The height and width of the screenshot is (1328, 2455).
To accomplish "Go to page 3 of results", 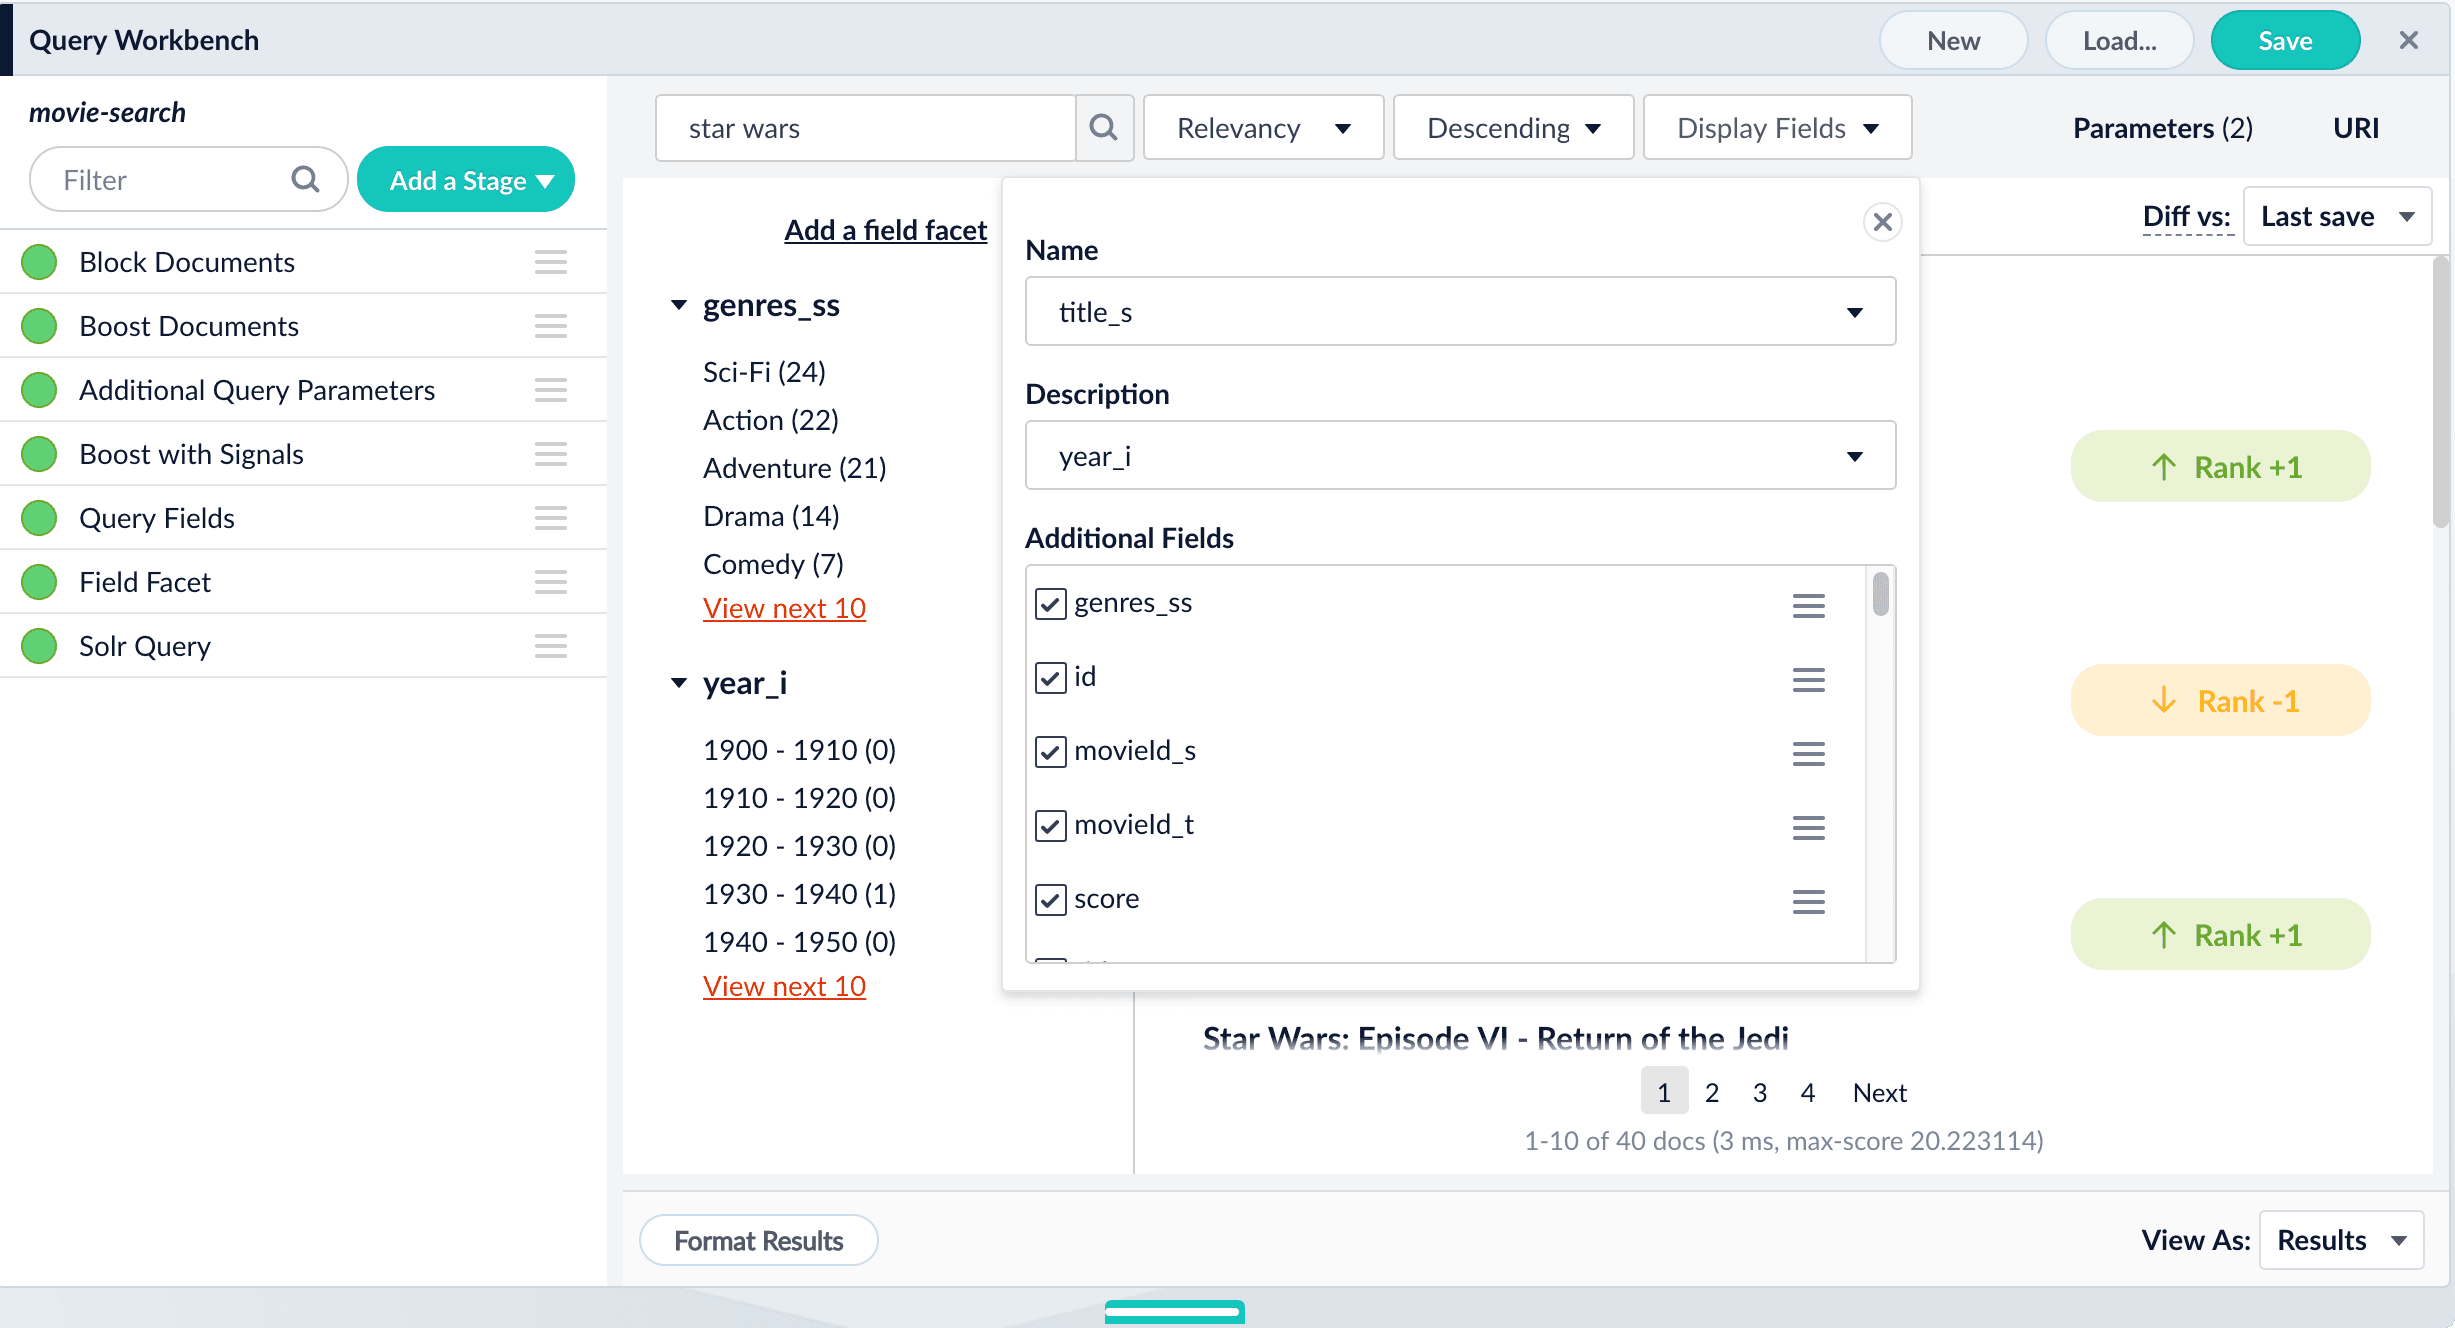I will 1759,1093.
